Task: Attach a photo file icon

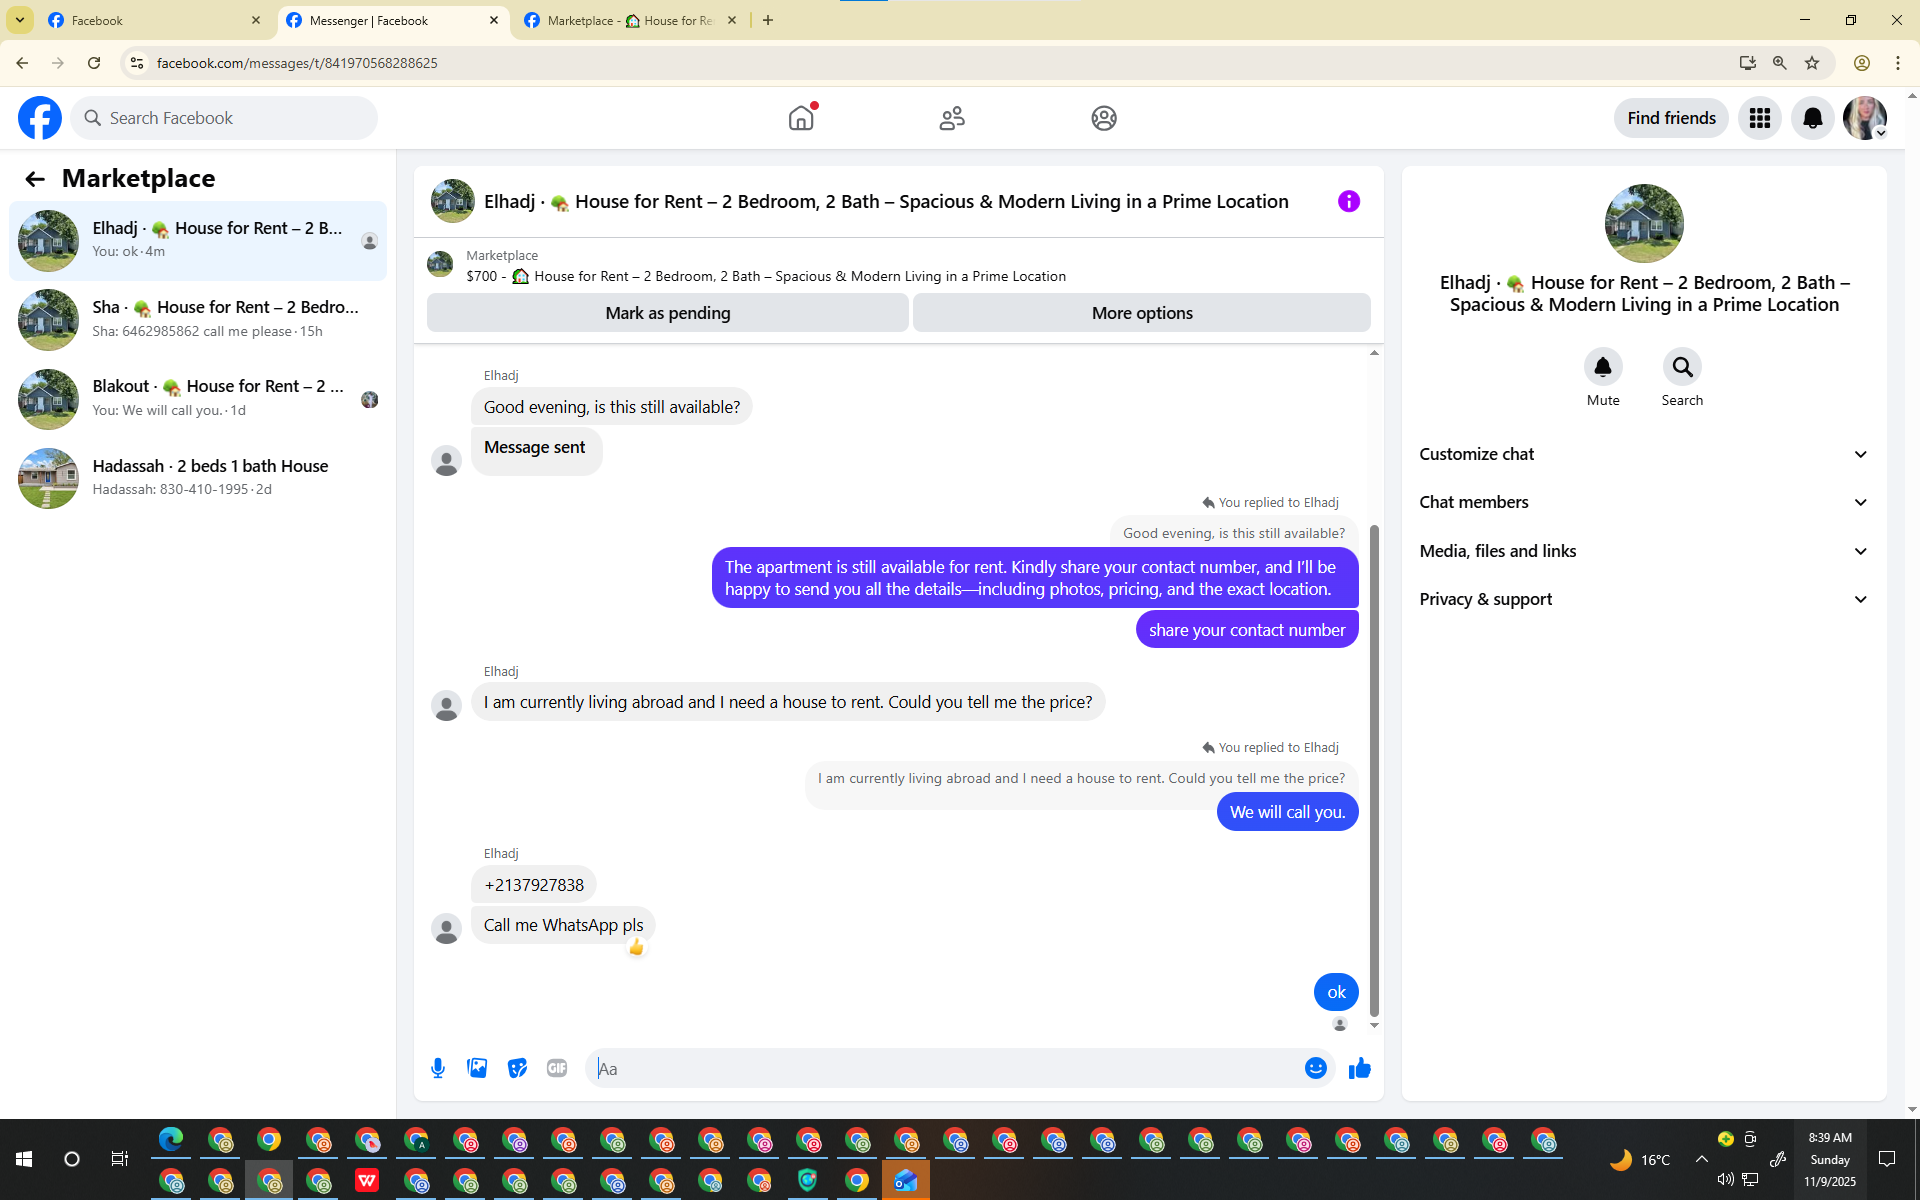Action: click(478, 1068)
